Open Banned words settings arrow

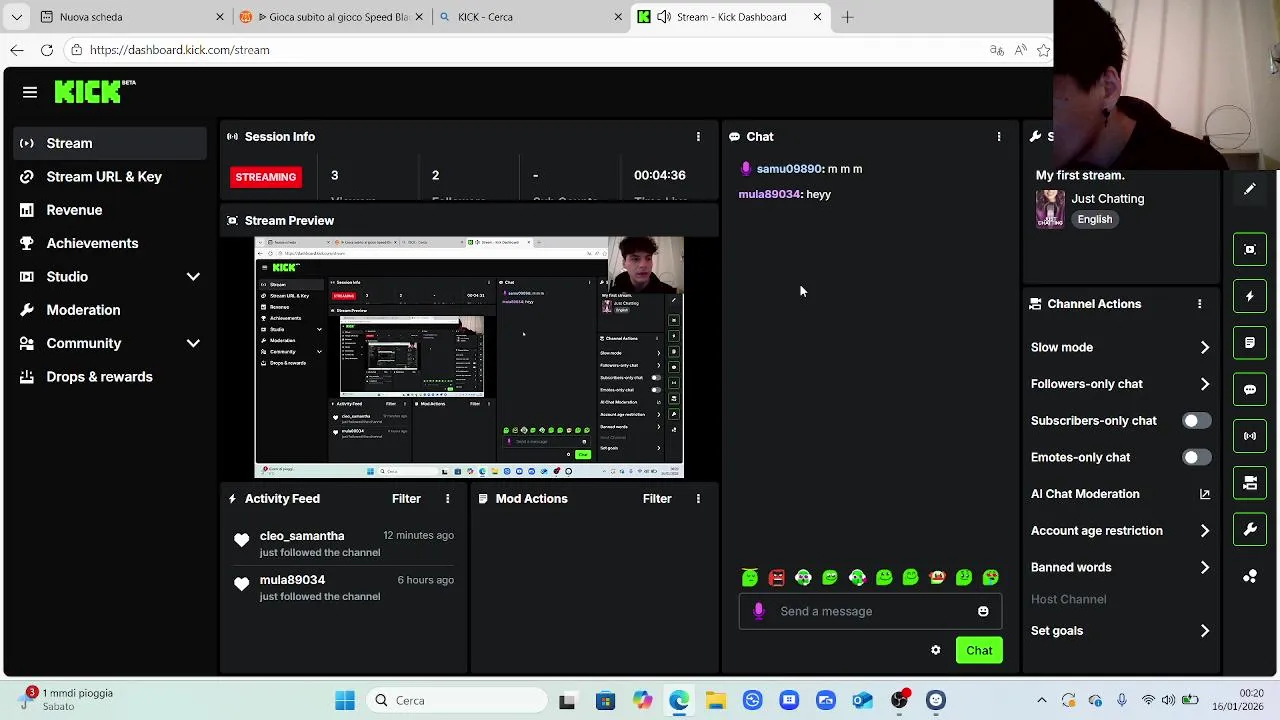pyautogui.click(x=1204, y=568)
